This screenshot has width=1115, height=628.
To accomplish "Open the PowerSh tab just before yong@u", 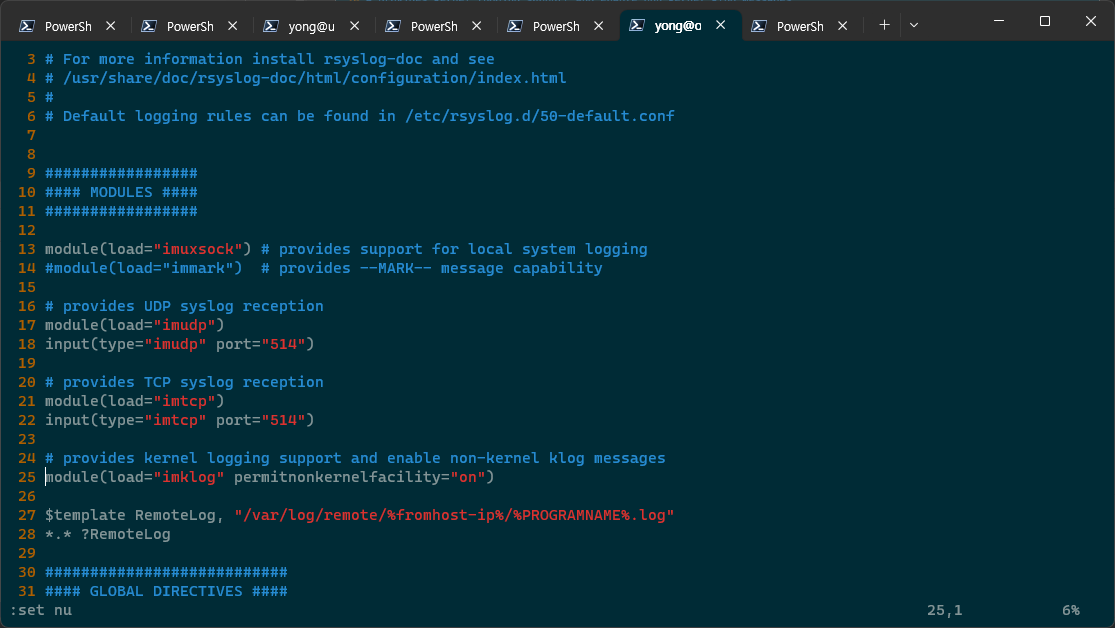I will pyautogui.click(x=190, y=26).
